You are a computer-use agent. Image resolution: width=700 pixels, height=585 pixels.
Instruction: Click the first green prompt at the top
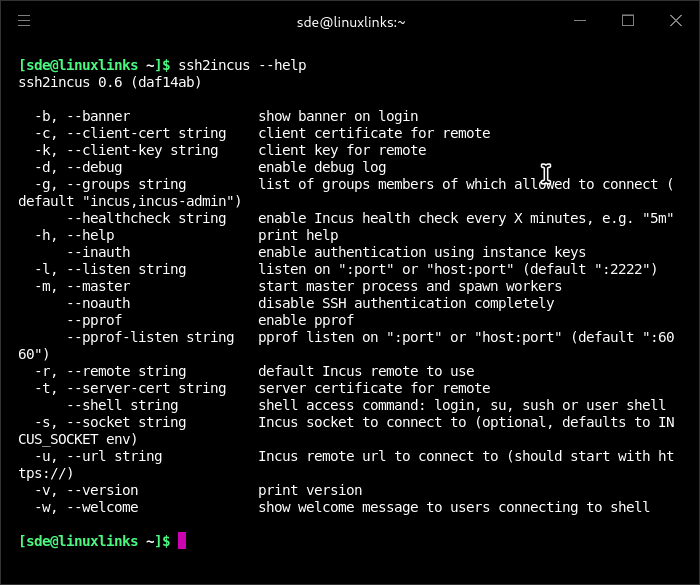pyautogui.click(x=94, y=65)
